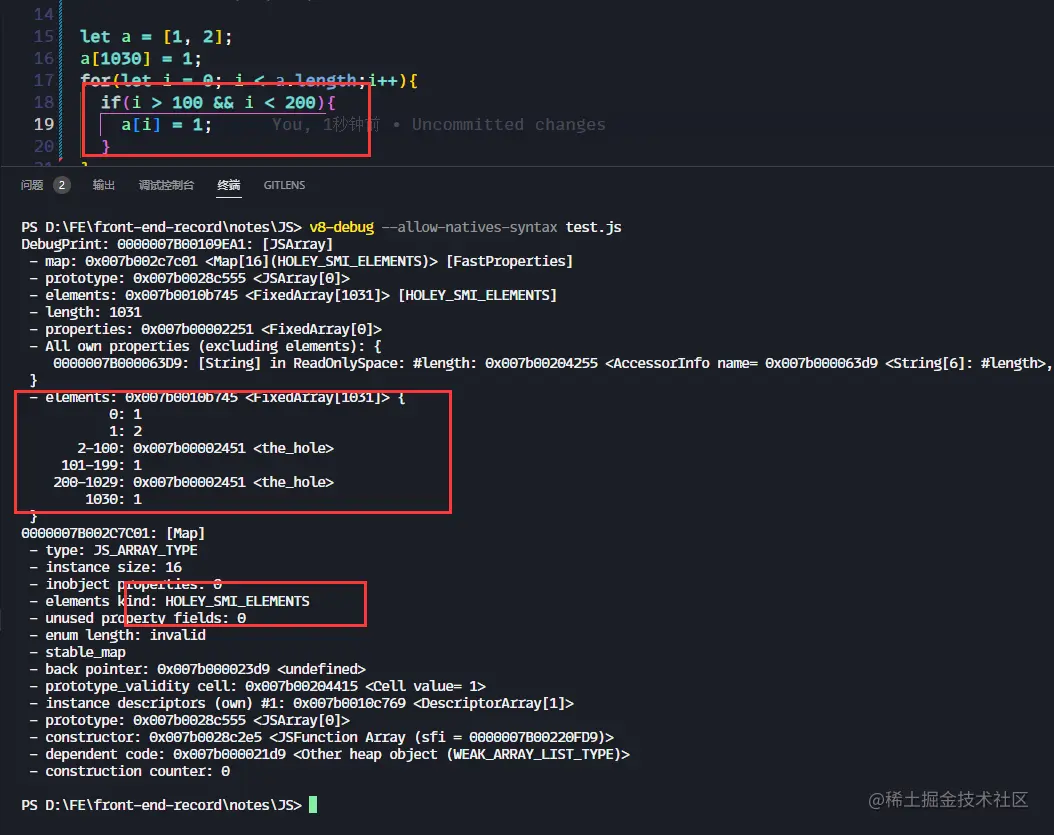1054x835 pixels.
Task: Click the '0: 1' element entry
Action: 125,414
